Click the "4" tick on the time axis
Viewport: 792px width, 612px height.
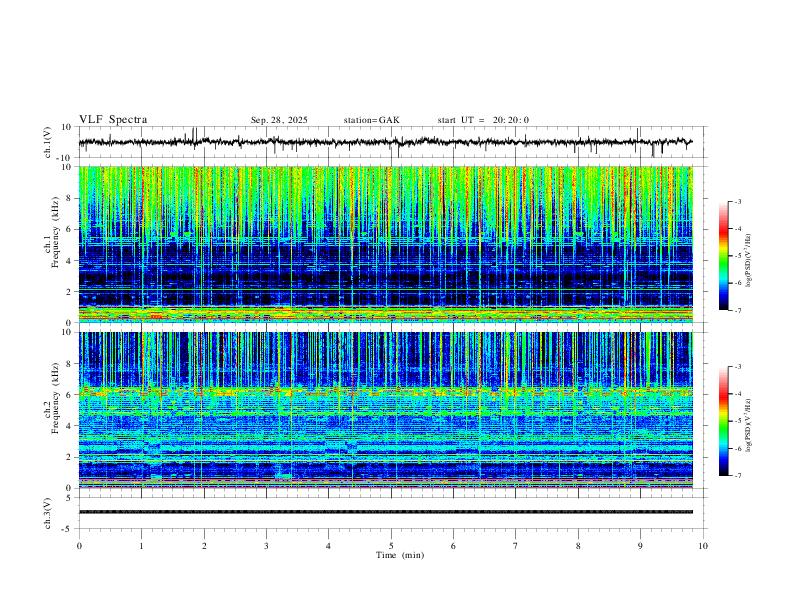click(328, 546)
